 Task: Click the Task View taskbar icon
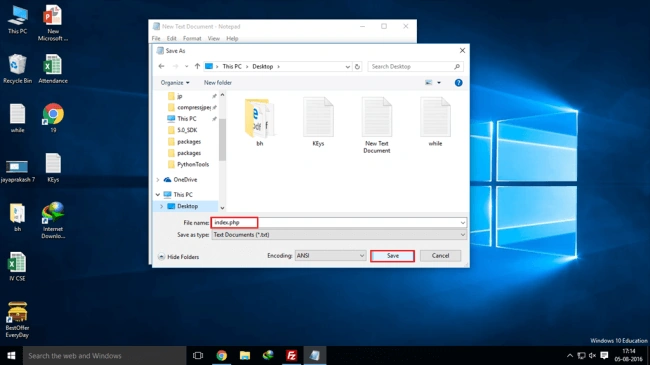click(198, 355)
